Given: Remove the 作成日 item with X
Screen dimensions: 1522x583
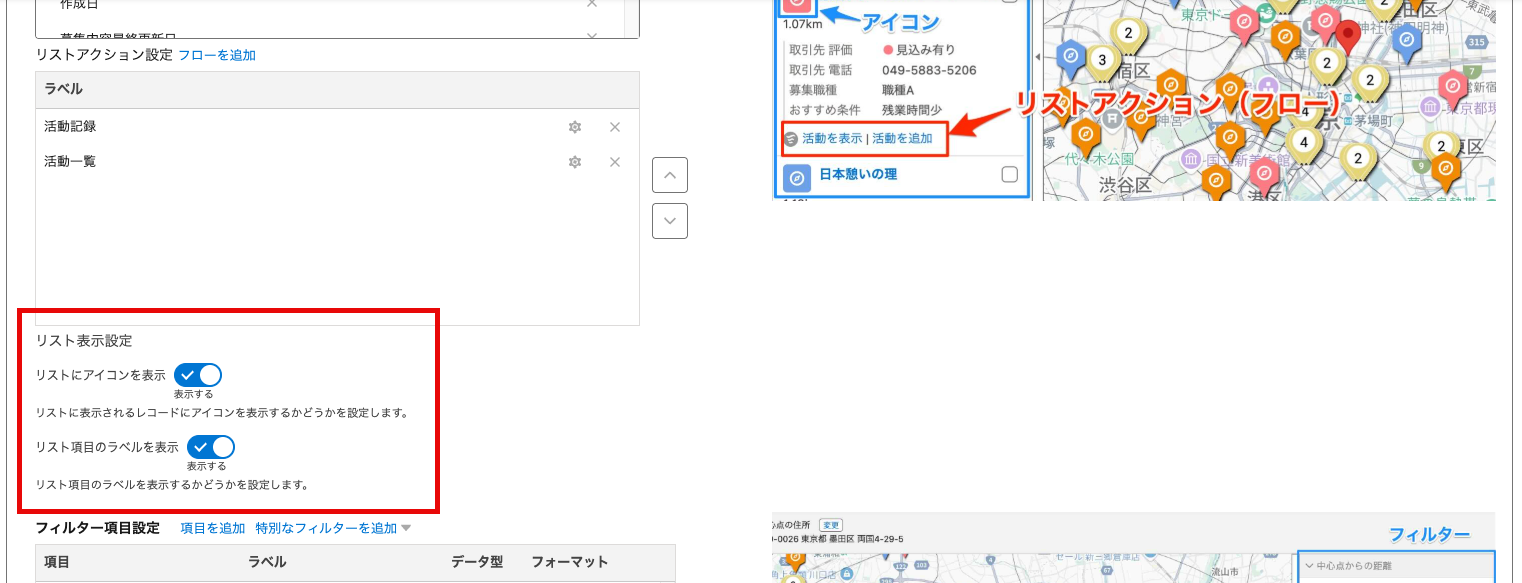Looking at the screenshot, I should (x=592, y=4).
